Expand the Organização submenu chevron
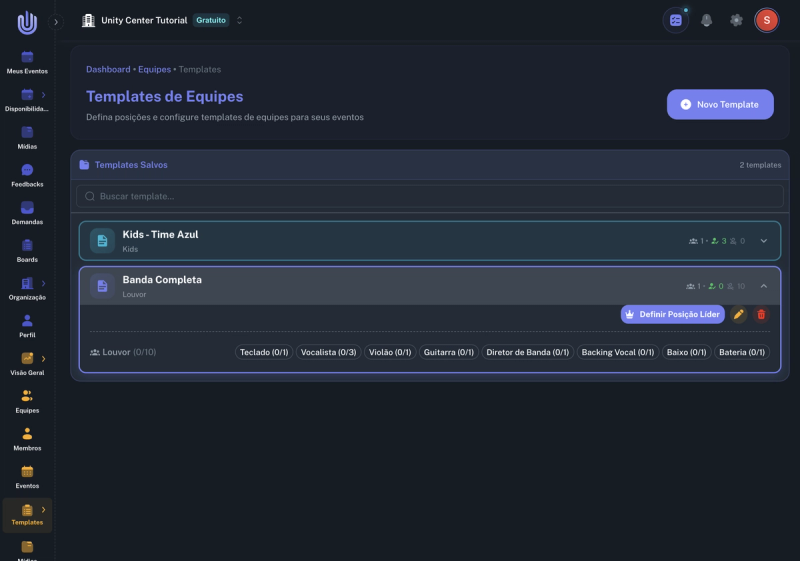The width and height of the screenshot is (800, 561). 43,283
